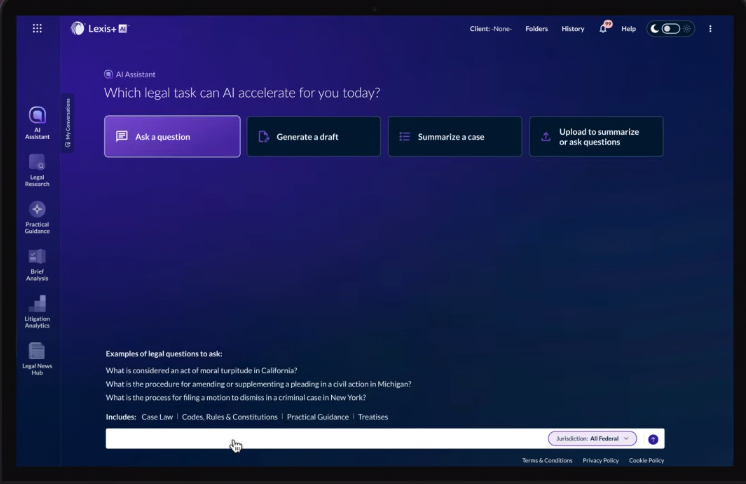Open Terms & Conditions link

click(547, 460)
